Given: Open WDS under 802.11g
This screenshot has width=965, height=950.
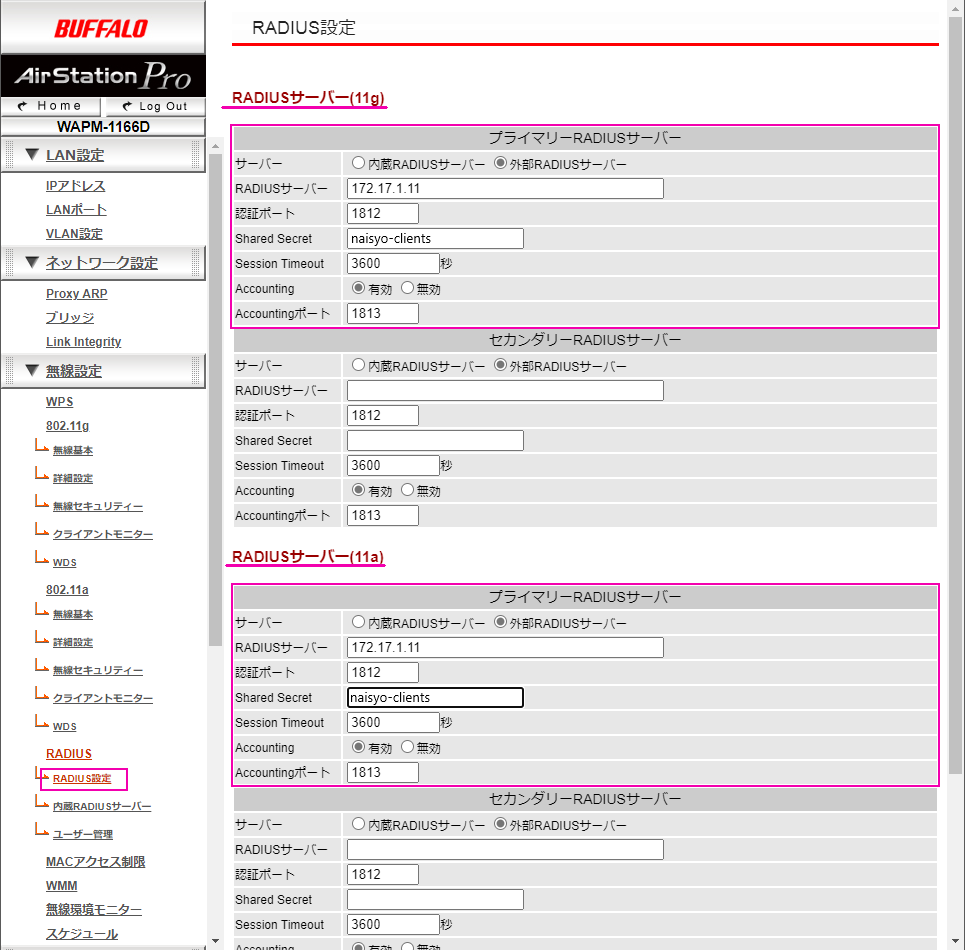Looking at the screenshot, I should 65,562.
